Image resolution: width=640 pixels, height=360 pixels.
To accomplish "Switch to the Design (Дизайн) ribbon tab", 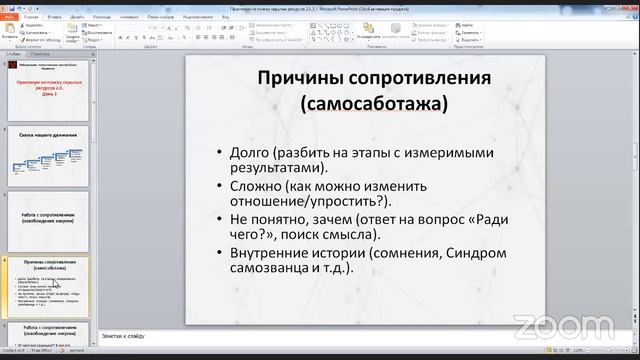I will (77, 17).
